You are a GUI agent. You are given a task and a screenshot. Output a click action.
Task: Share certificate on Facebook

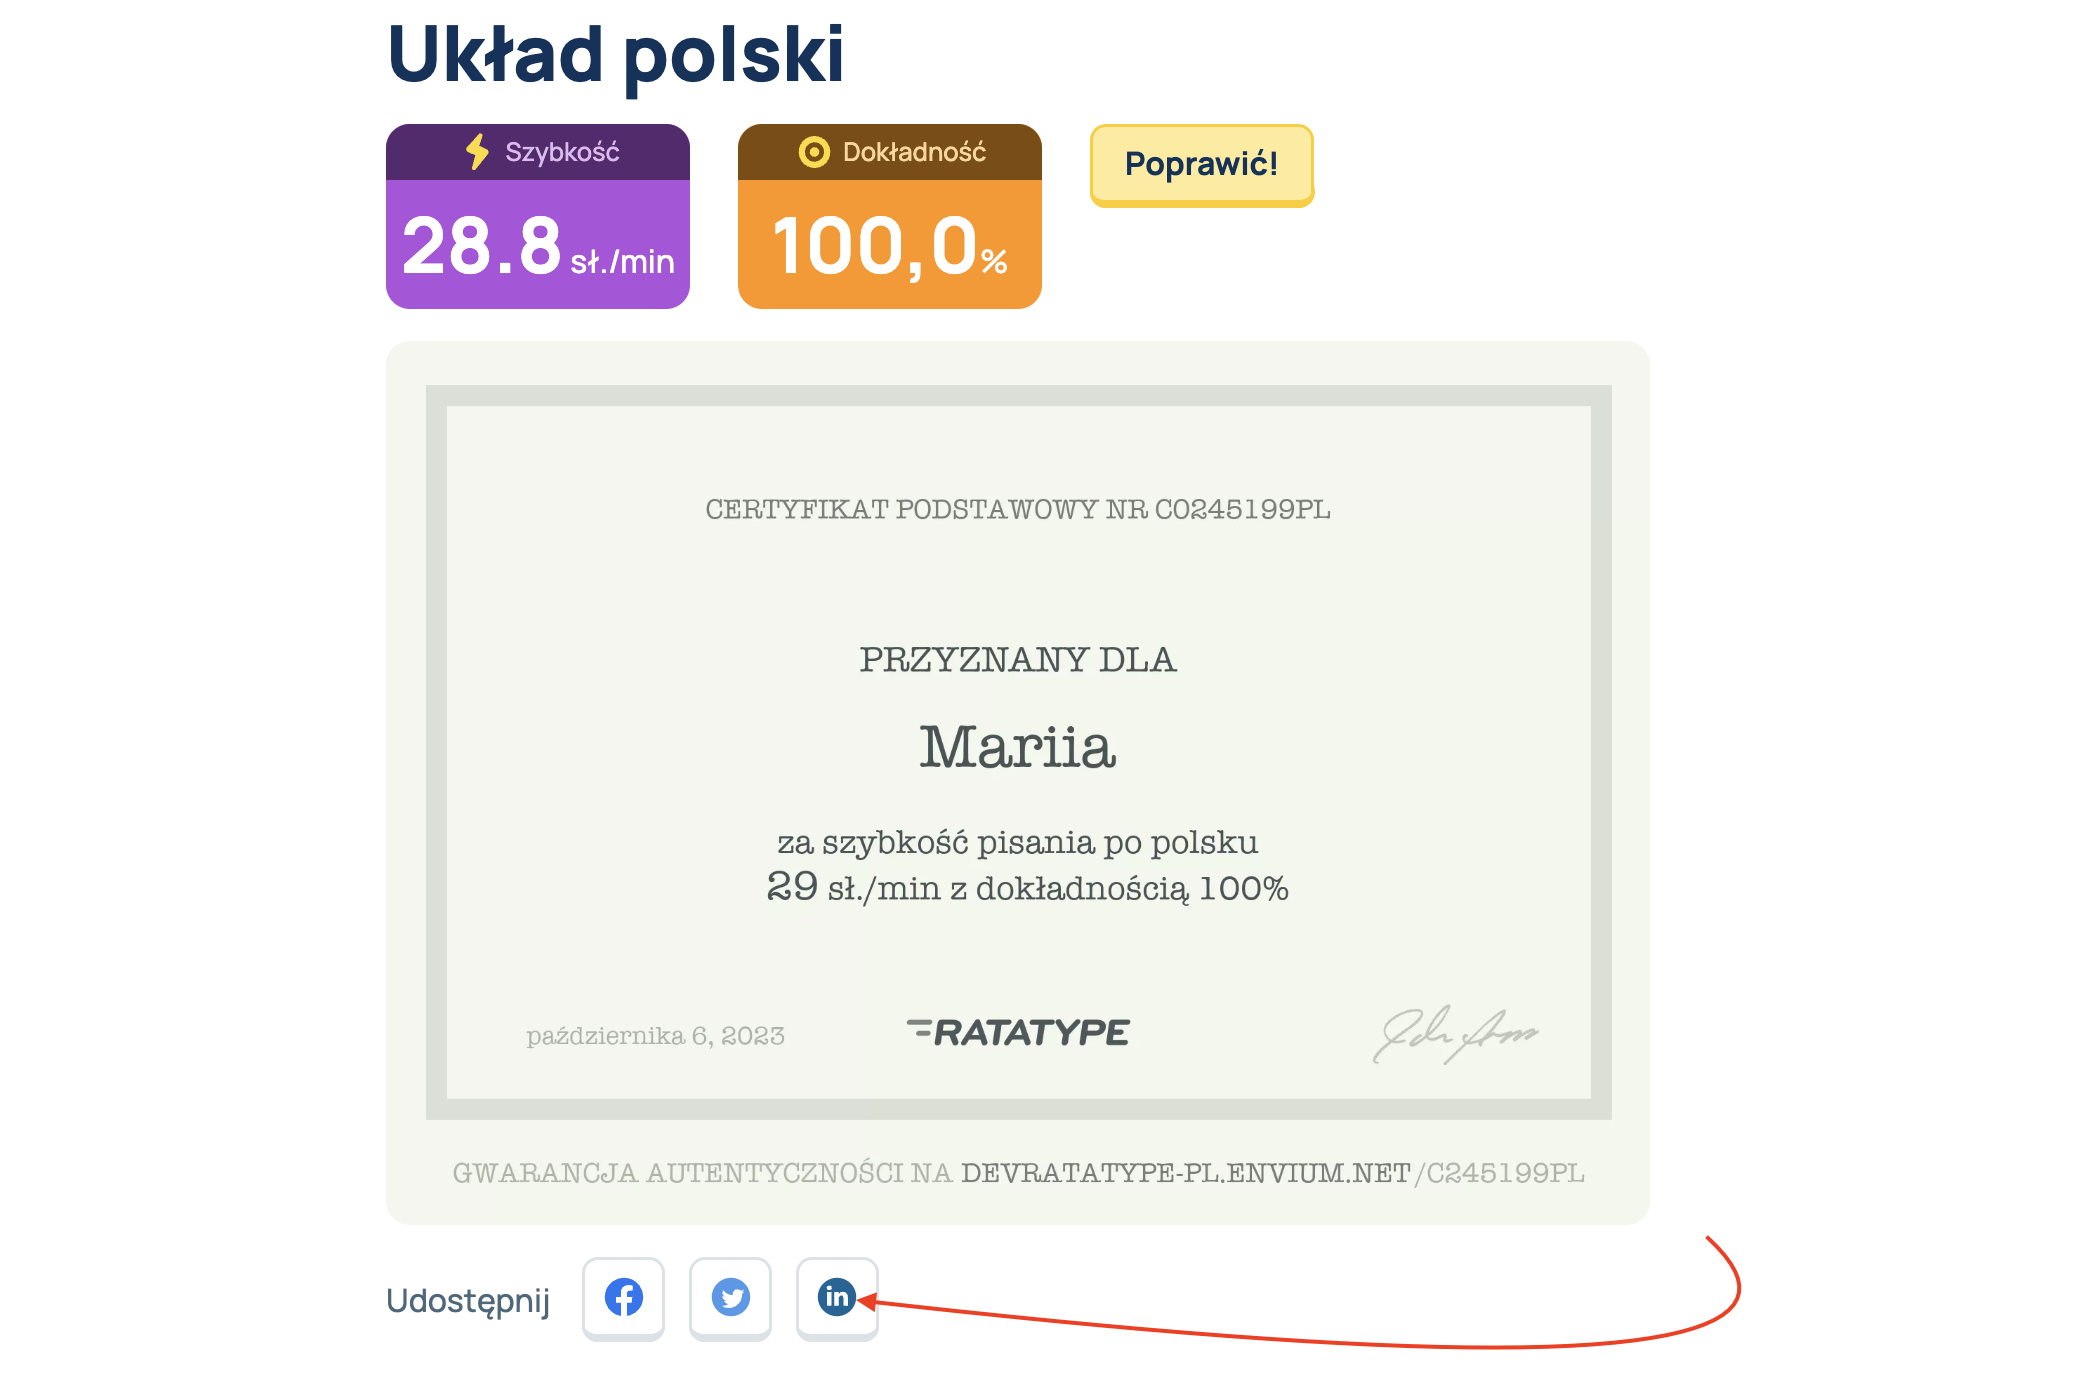pos(623,1298)
